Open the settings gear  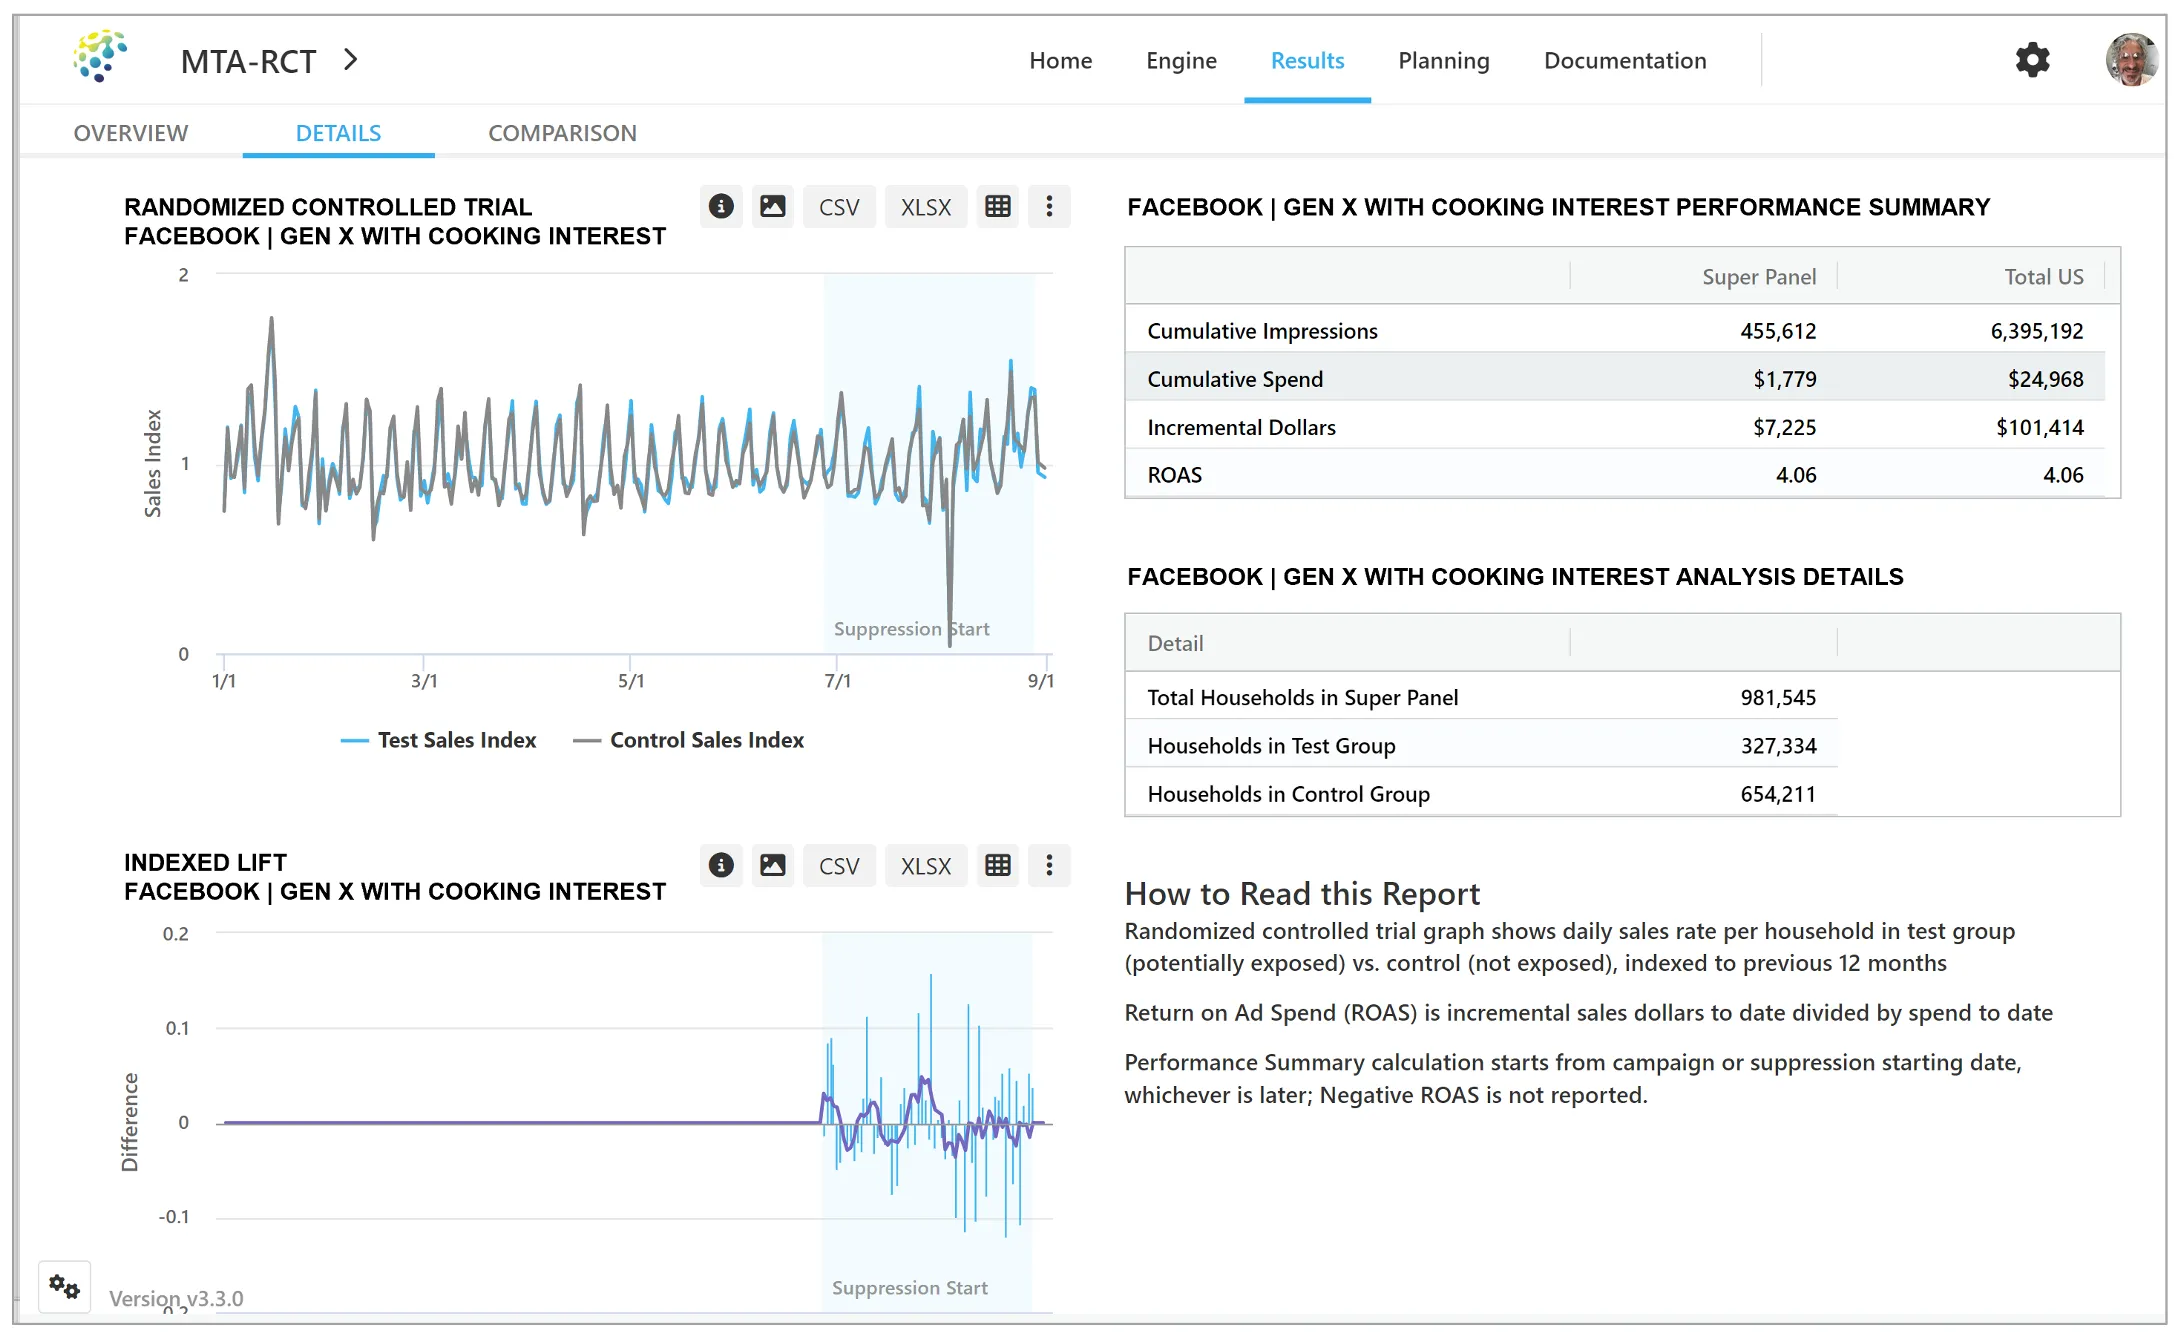pyautogui.click(x=2032, y=60)
